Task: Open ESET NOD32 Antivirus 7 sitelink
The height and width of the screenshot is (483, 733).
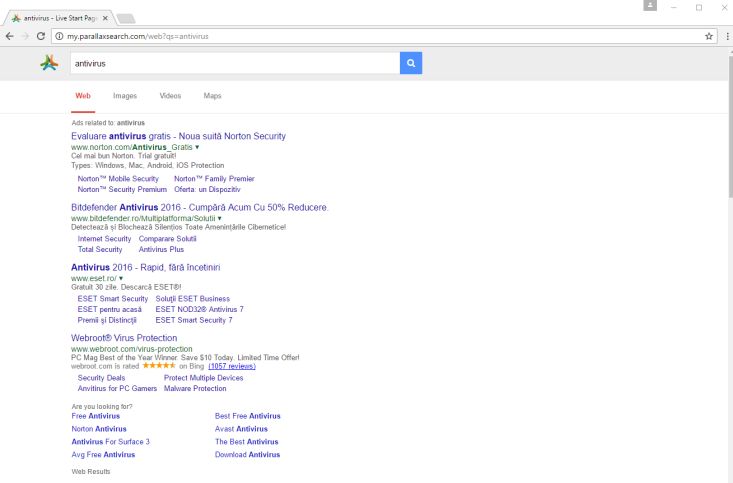Action: [199, 309]
